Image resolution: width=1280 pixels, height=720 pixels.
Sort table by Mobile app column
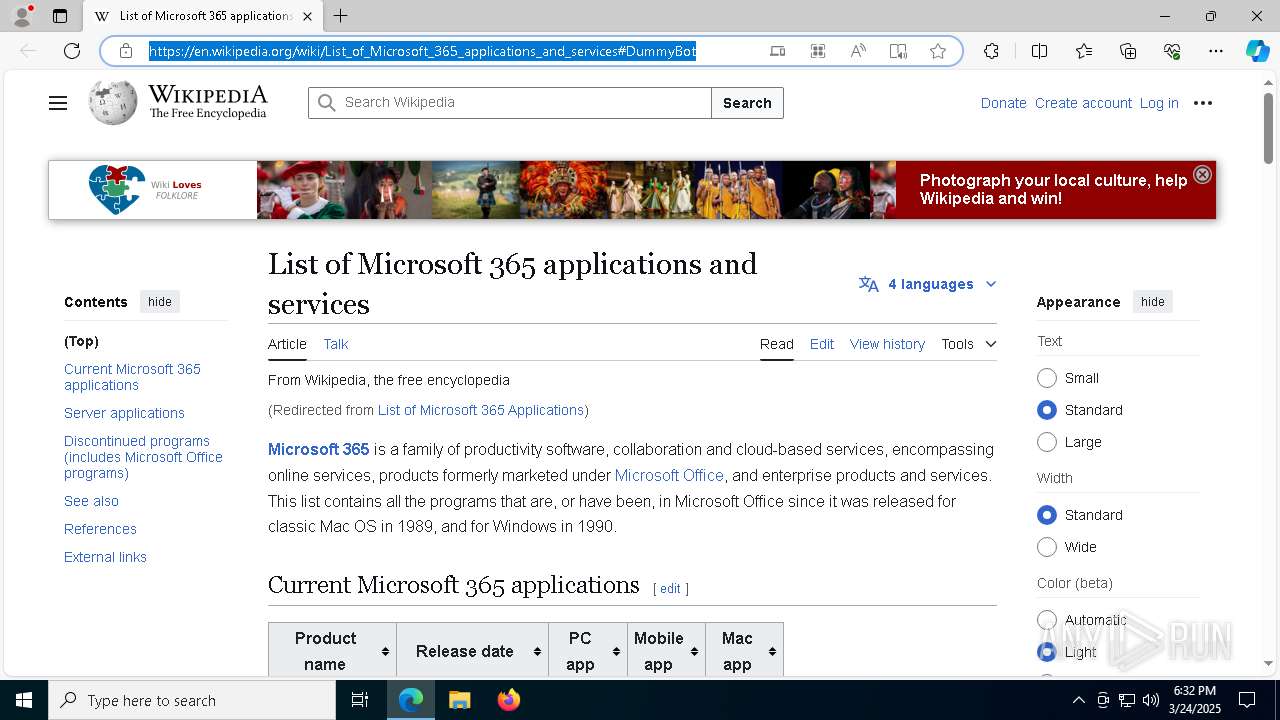tap(666, 651)
